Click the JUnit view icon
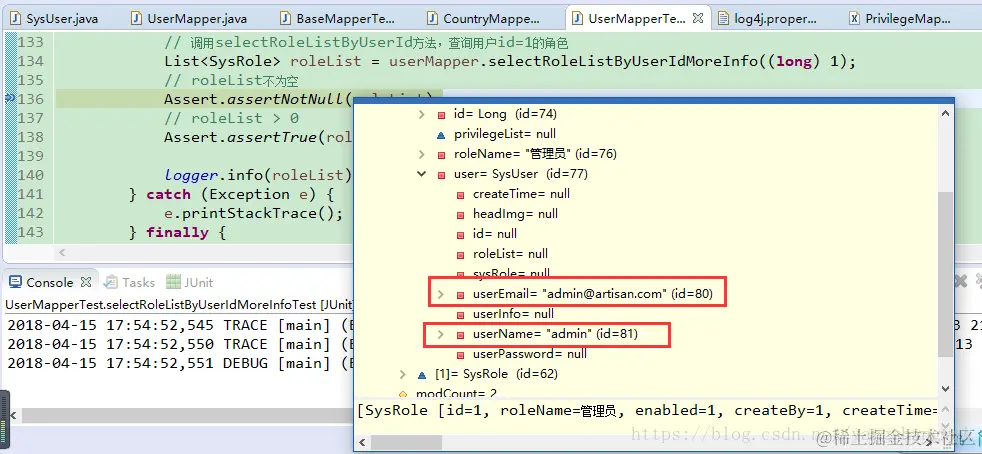 [173, 282]
